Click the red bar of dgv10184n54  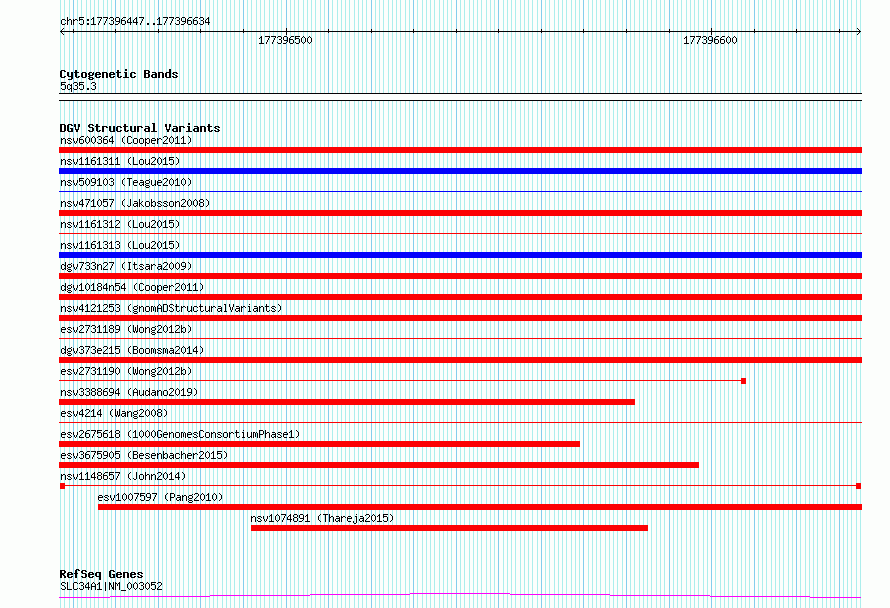pos(460,297)
